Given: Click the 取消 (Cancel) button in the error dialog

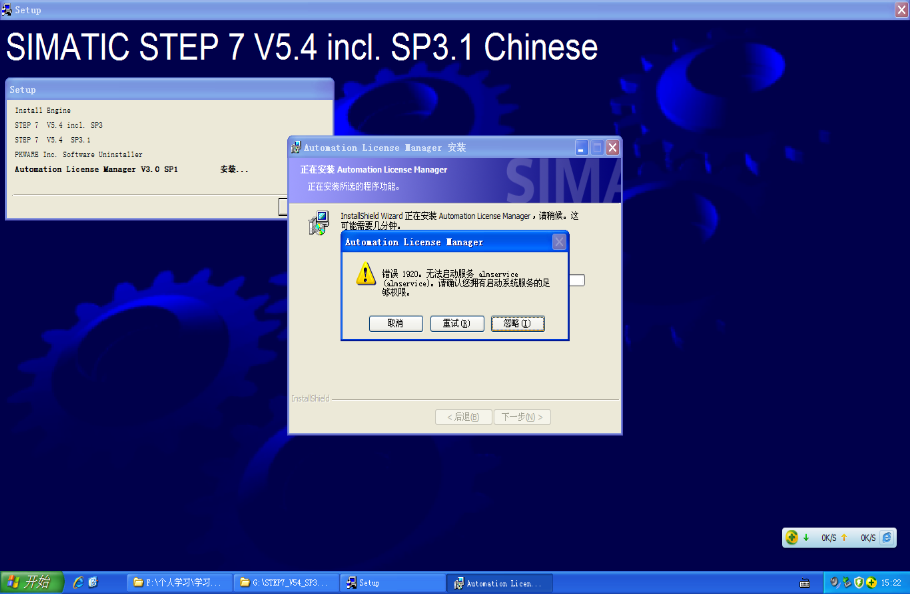Looking at the screenshot, I should tap(396, 324).
